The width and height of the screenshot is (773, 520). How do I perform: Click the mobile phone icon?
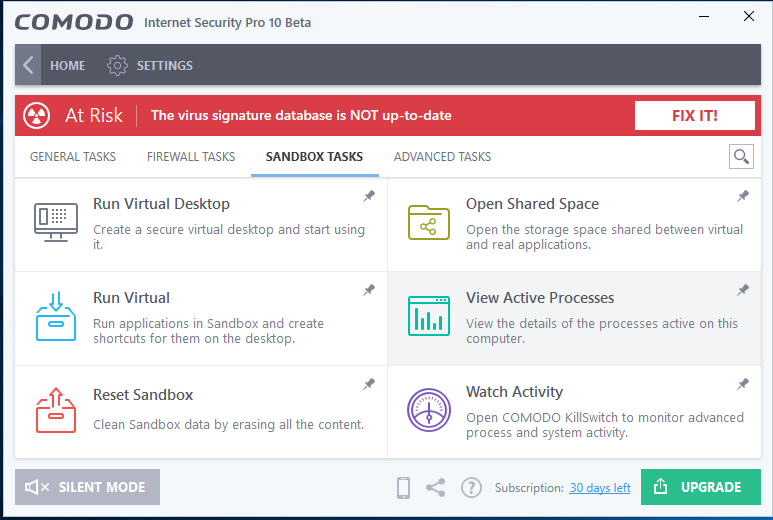click(404, 488)
